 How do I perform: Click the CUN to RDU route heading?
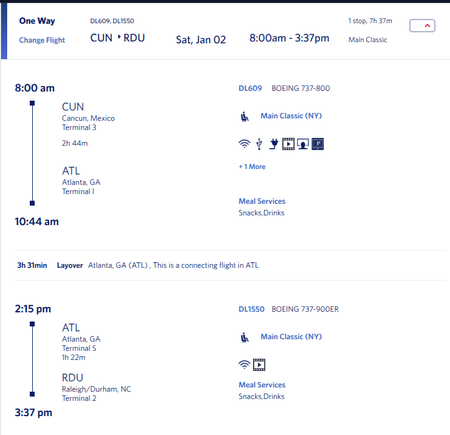[x=118, y=38]
